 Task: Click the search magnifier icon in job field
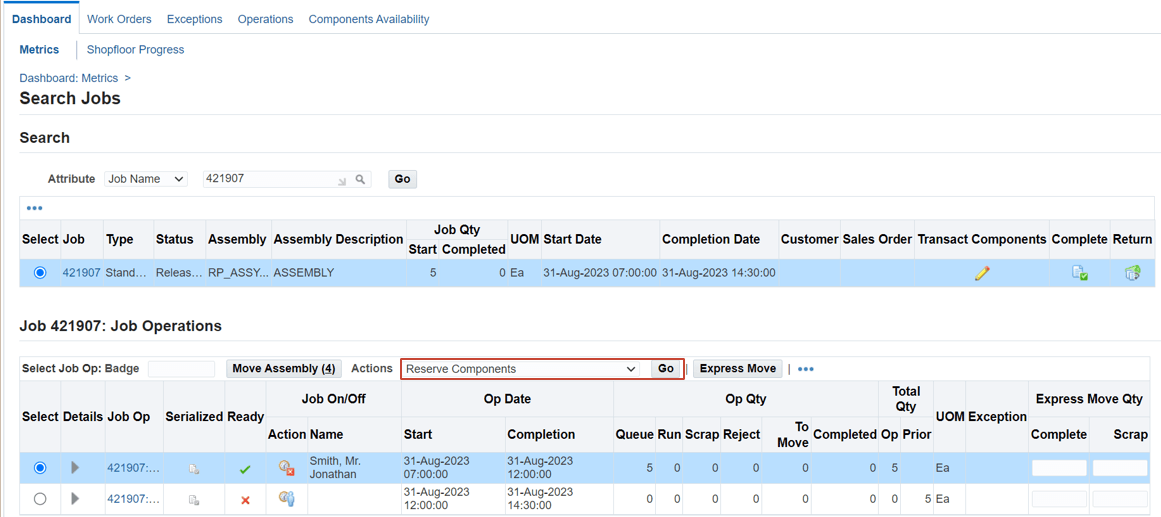[x=360, y=179]
